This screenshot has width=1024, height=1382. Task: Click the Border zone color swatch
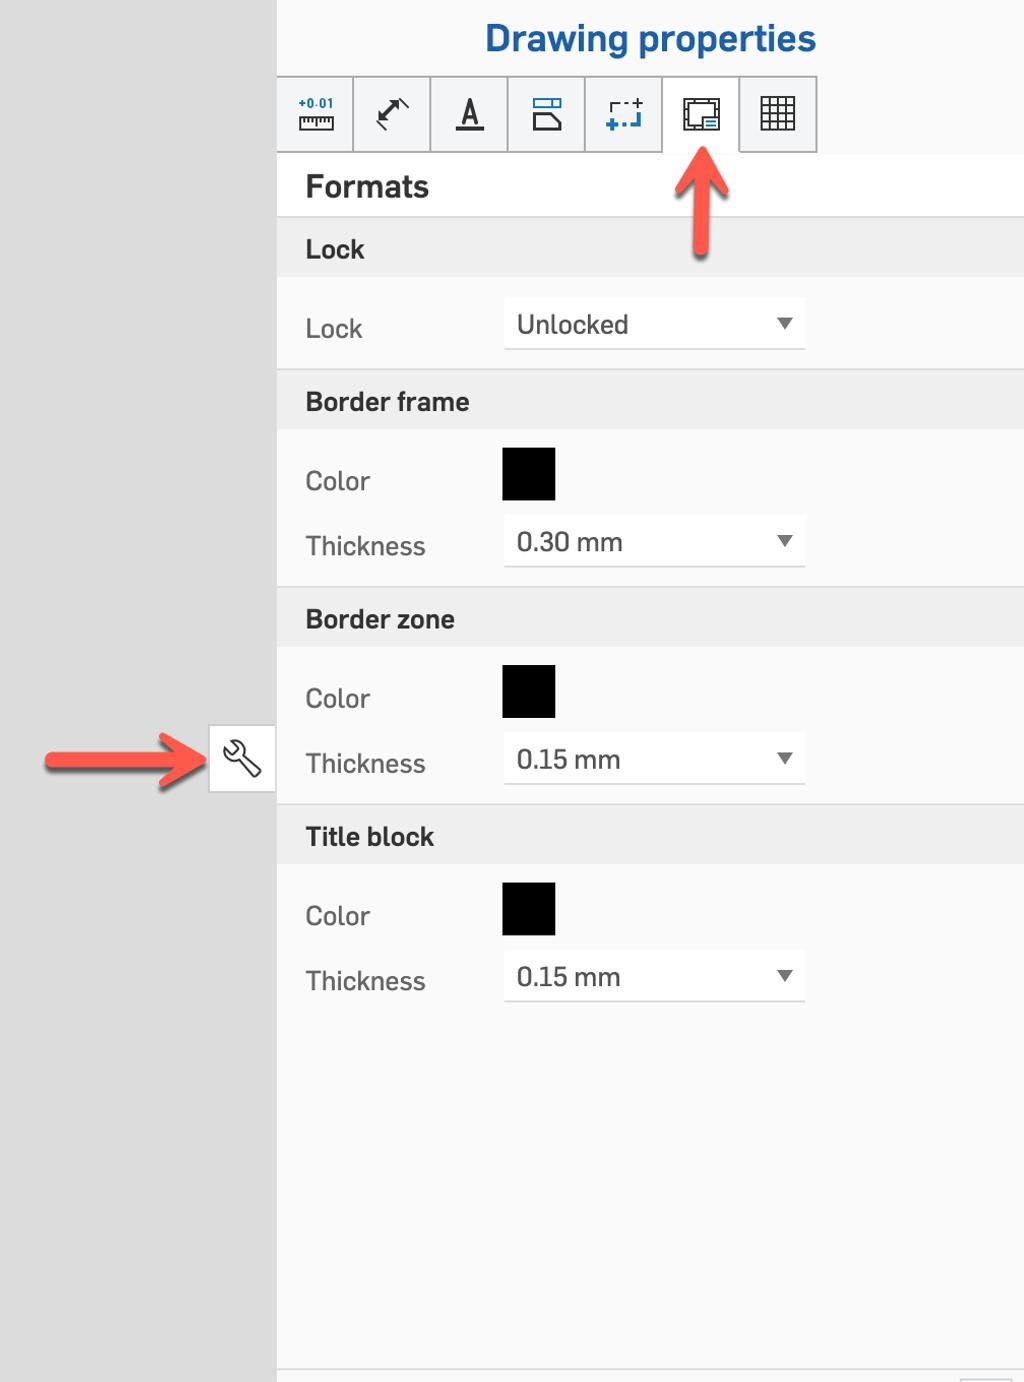coord(531,691)
